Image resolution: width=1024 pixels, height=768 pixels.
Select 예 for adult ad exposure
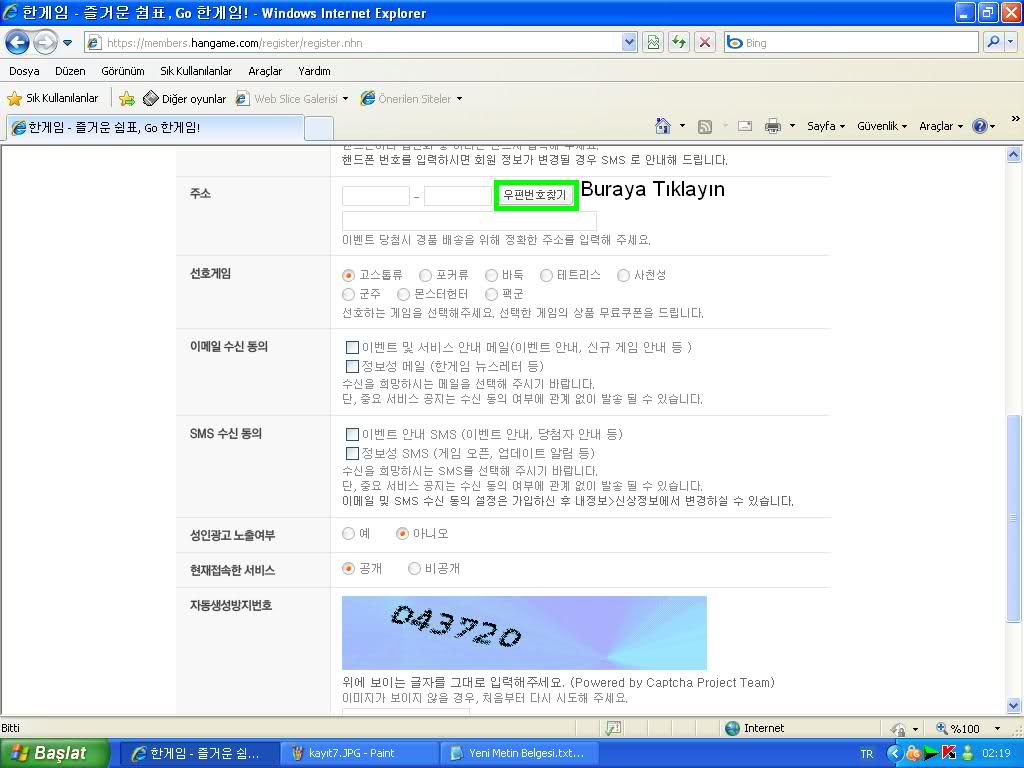pos(349,534)
